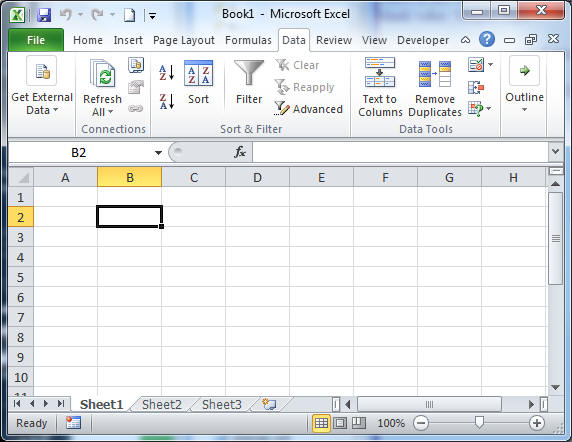Open the Page Layout tab
Viewport: 572px width, 442px height.
point(183,40)
